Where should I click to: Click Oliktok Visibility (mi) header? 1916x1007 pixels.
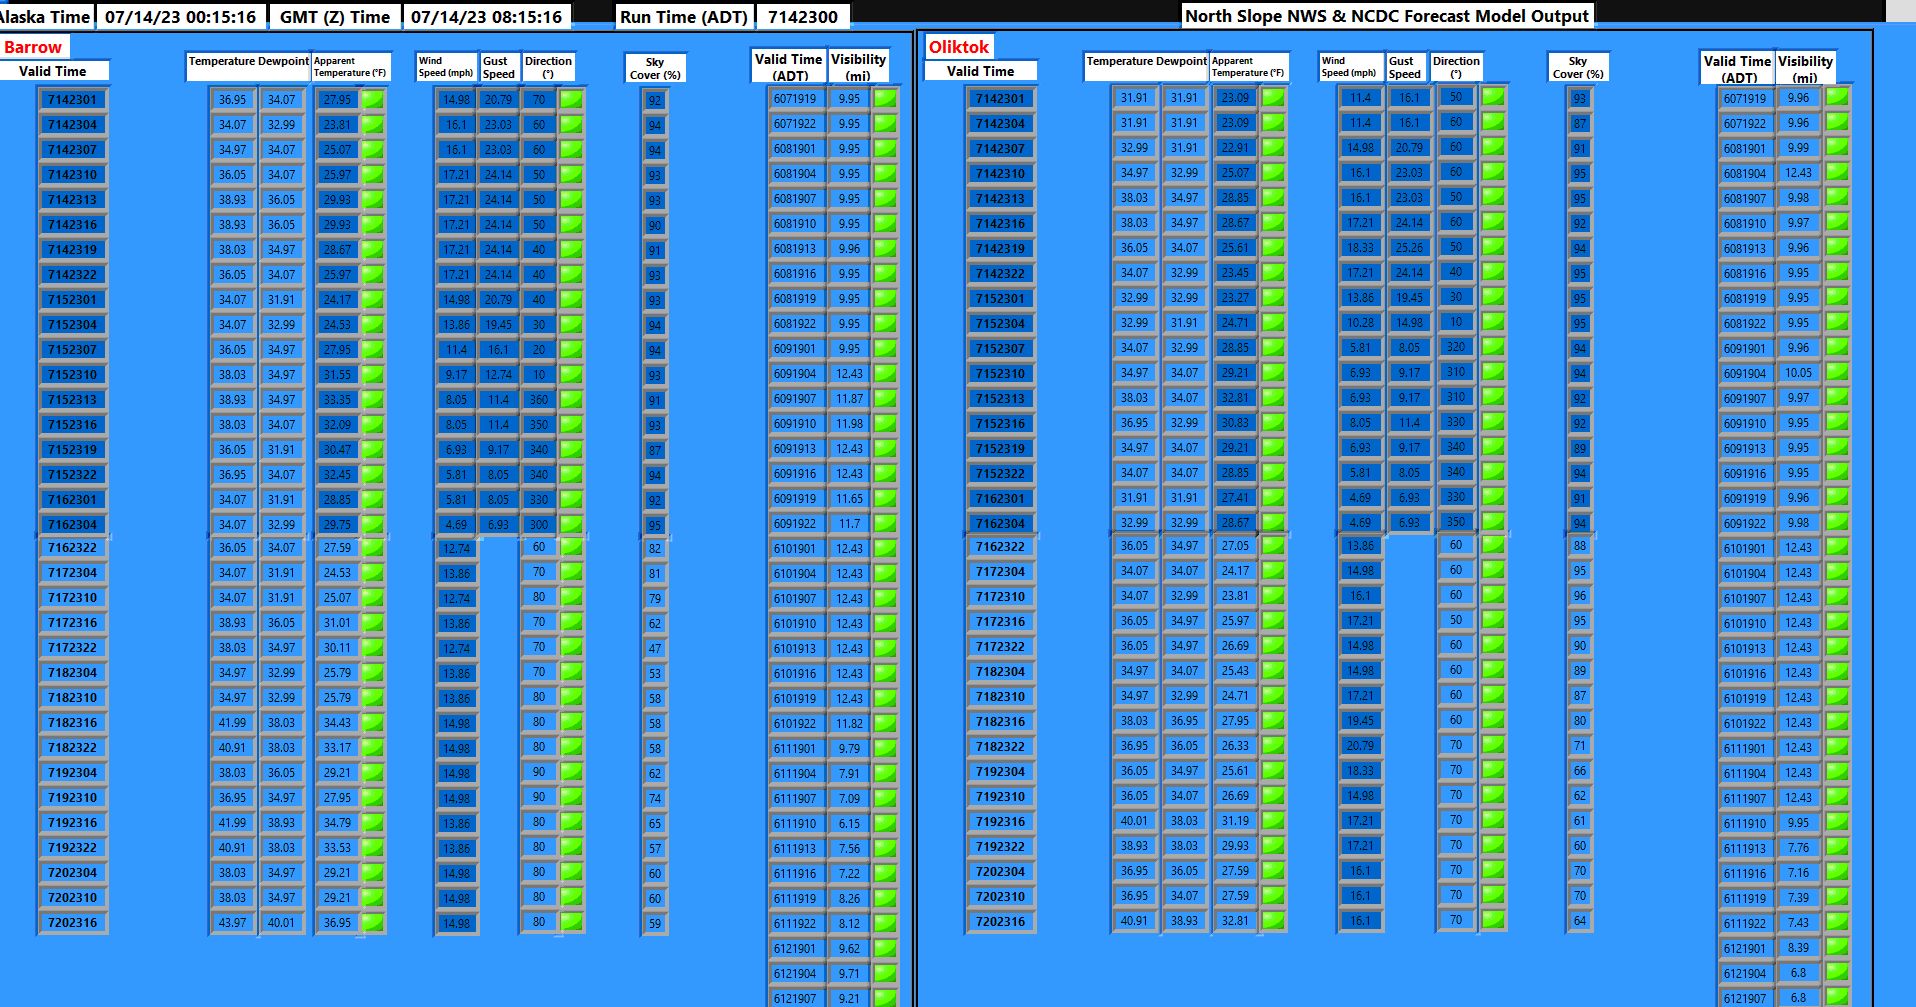pyautogui.click(x=1805, y=67)
